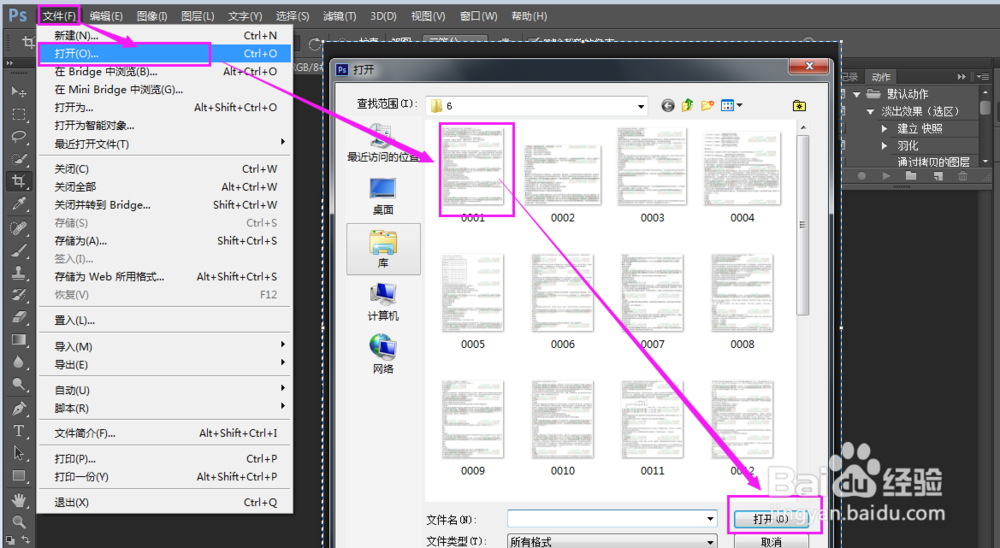
Task: Open the Libraries location in dialog sidebar
Action: tap(383, 249)
